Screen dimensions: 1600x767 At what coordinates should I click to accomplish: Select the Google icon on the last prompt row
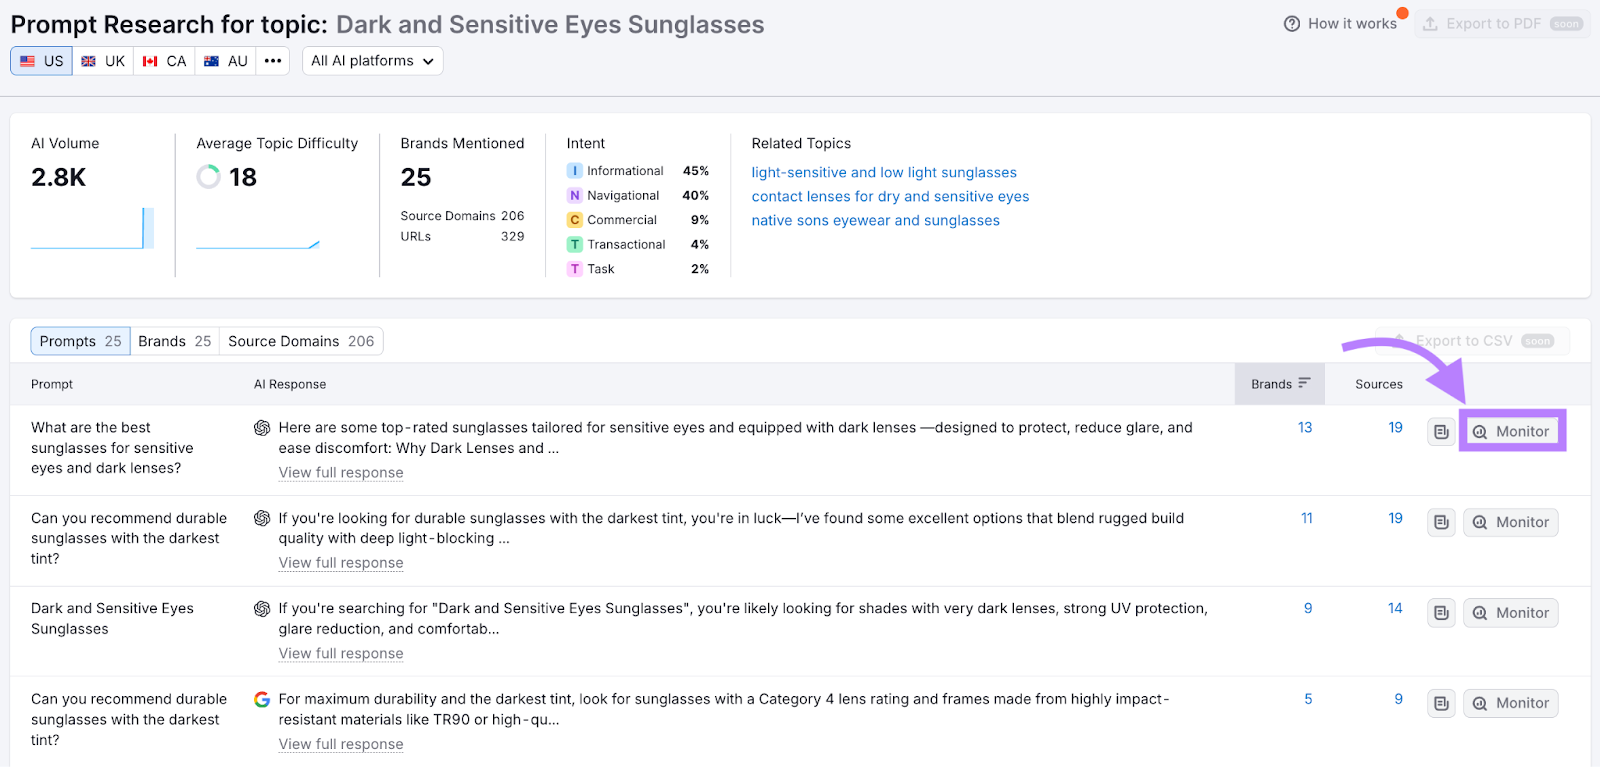(x=261, y=699)
